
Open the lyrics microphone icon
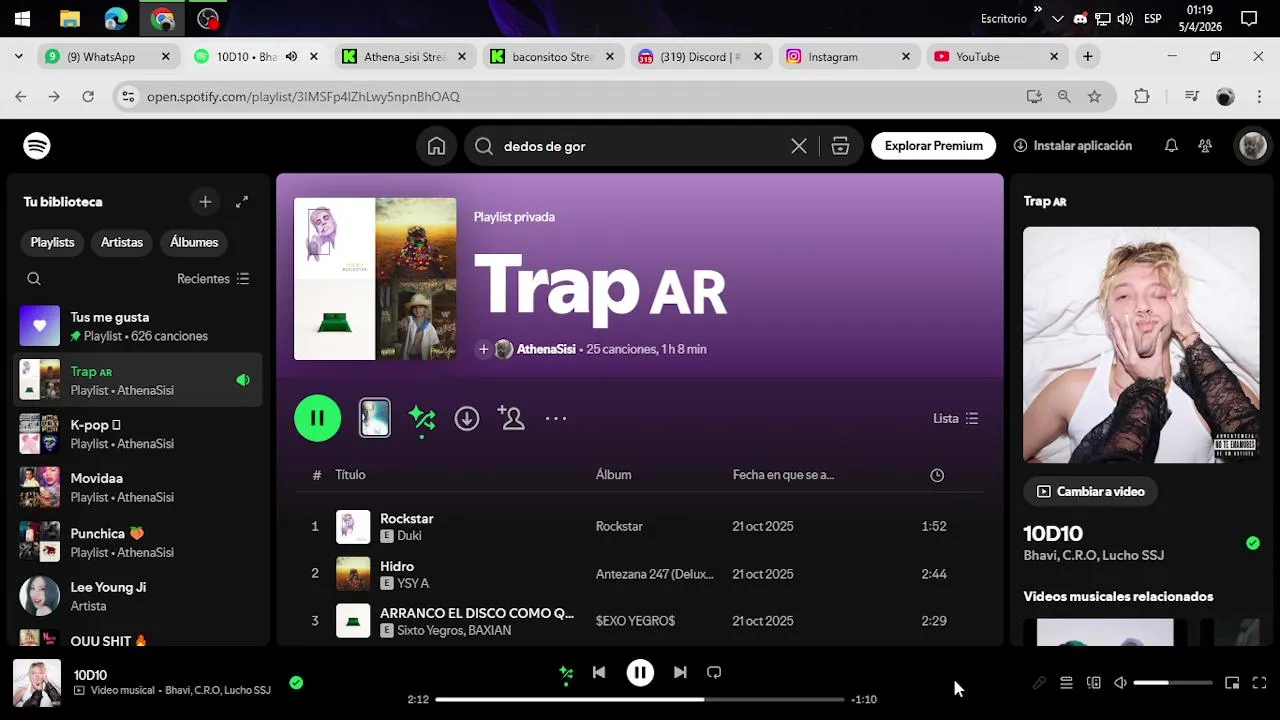pos(1039,683)
